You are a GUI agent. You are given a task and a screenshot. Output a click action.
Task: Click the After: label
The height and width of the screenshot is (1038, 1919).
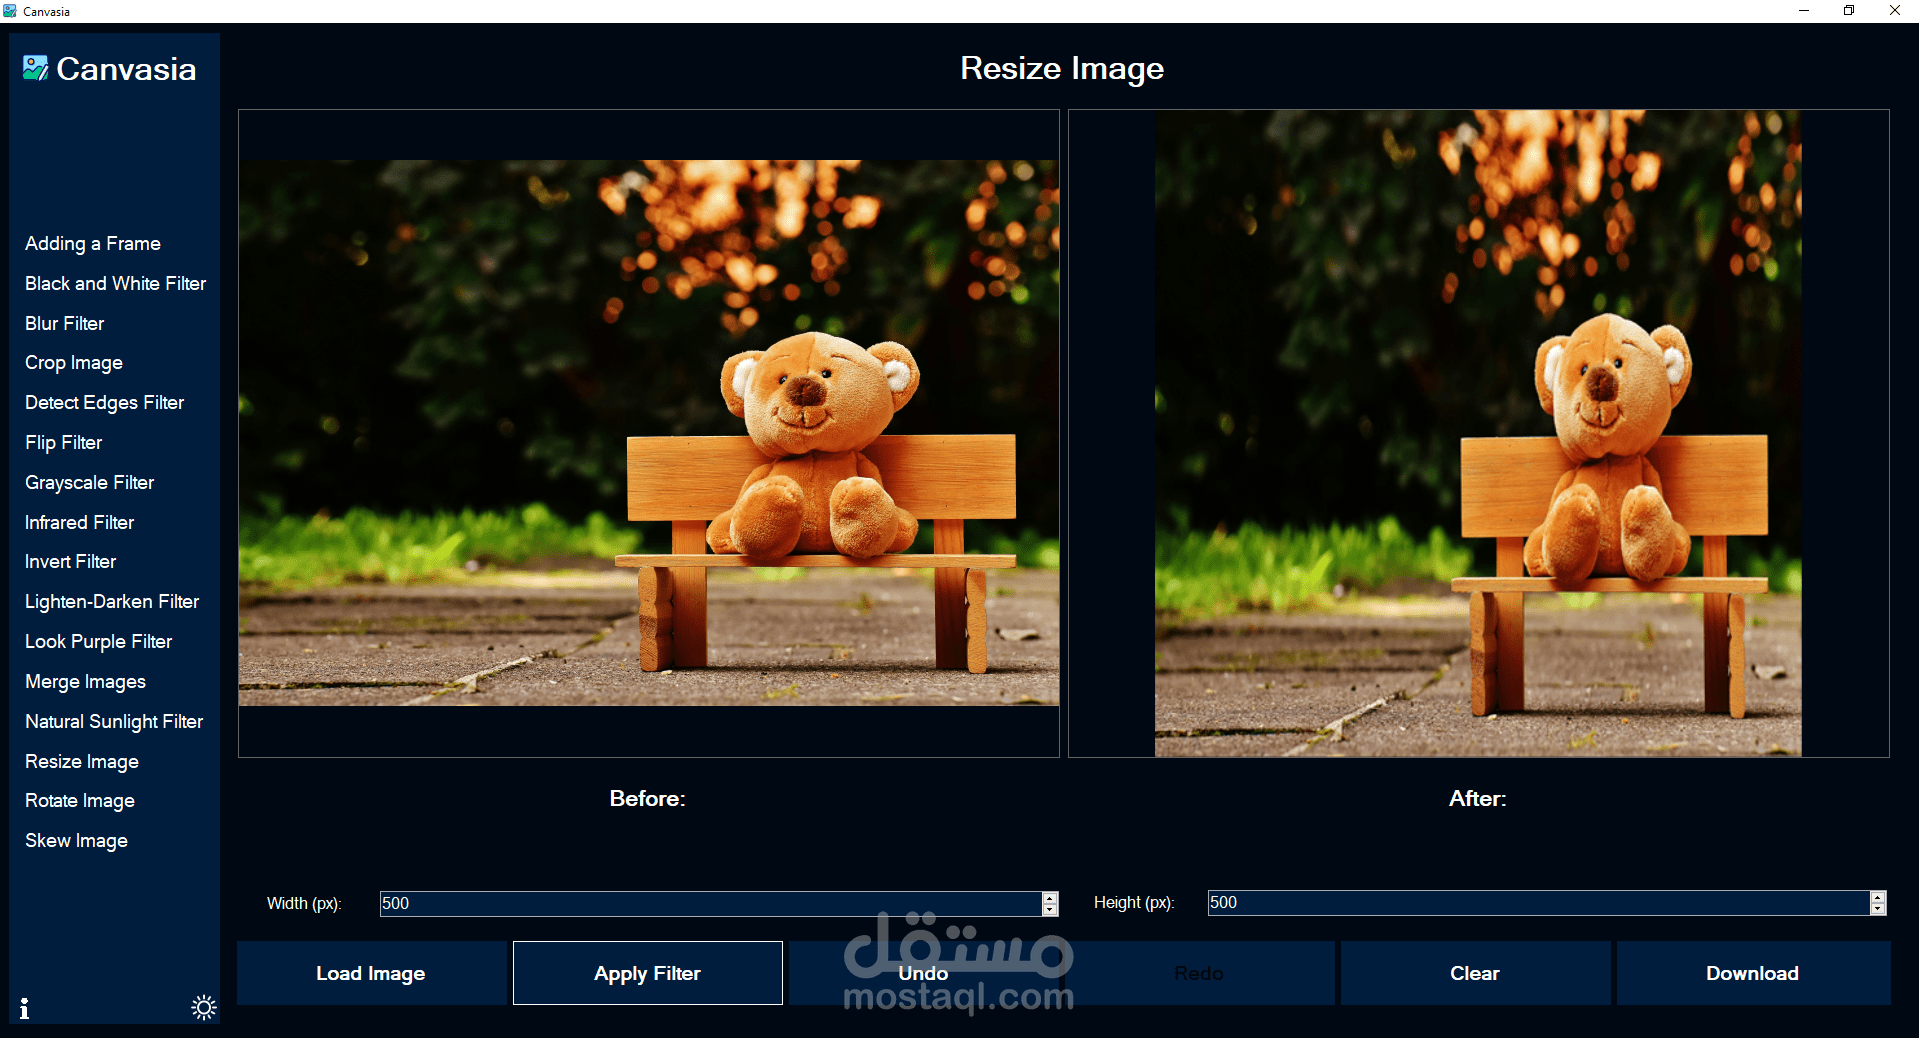click(1478, 799)
